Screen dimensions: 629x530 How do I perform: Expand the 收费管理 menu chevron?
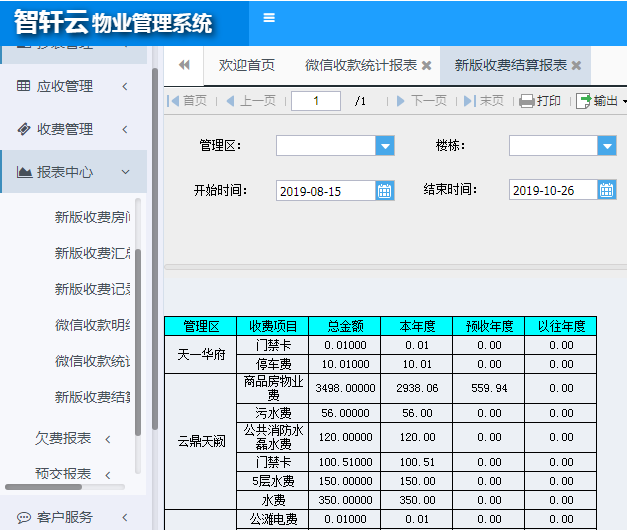pos(125,129)
